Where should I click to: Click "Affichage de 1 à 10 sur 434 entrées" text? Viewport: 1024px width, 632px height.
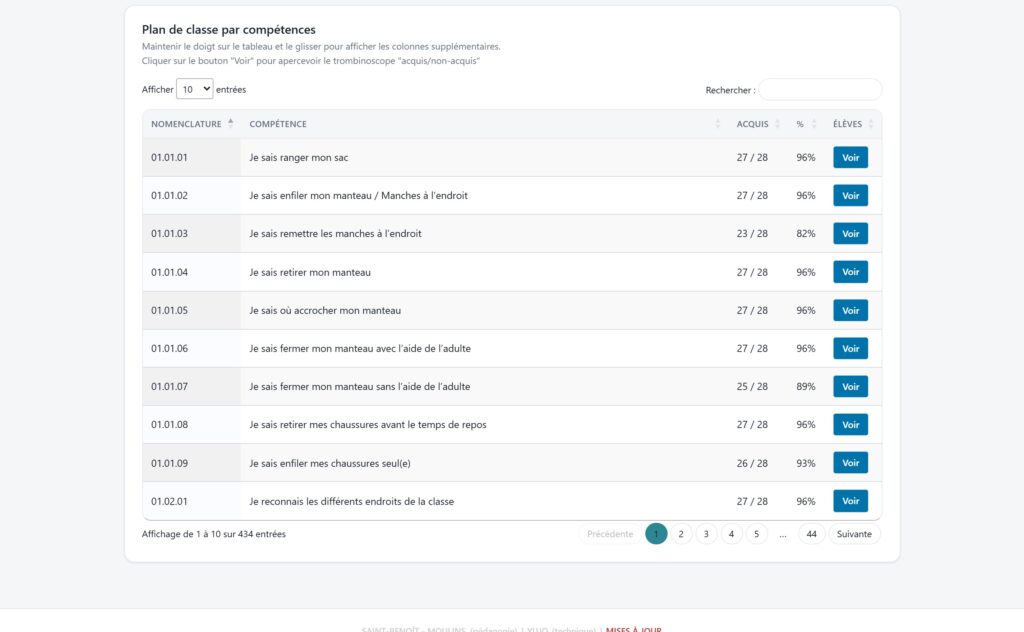(214, 534)
